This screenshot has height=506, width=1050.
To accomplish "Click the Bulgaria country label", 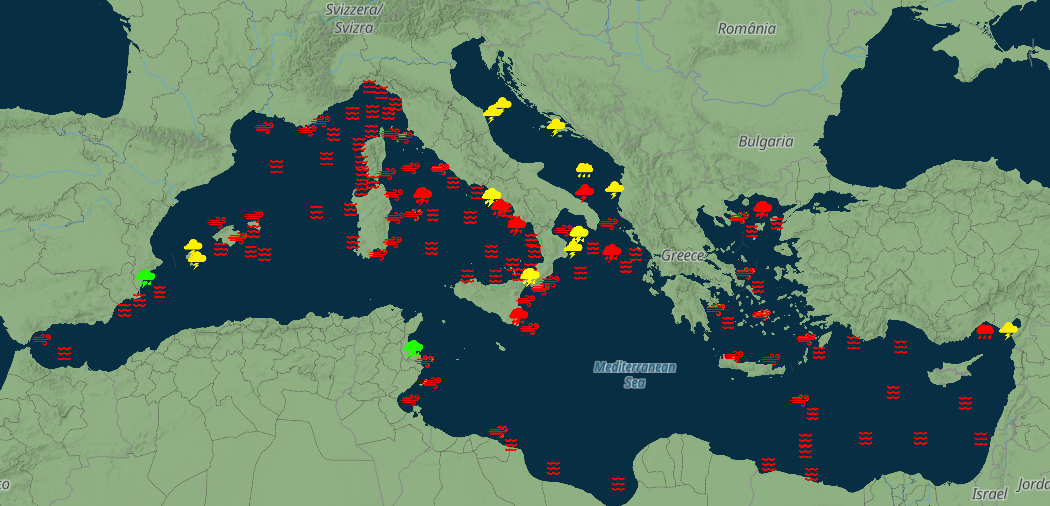I will (766, 142).
